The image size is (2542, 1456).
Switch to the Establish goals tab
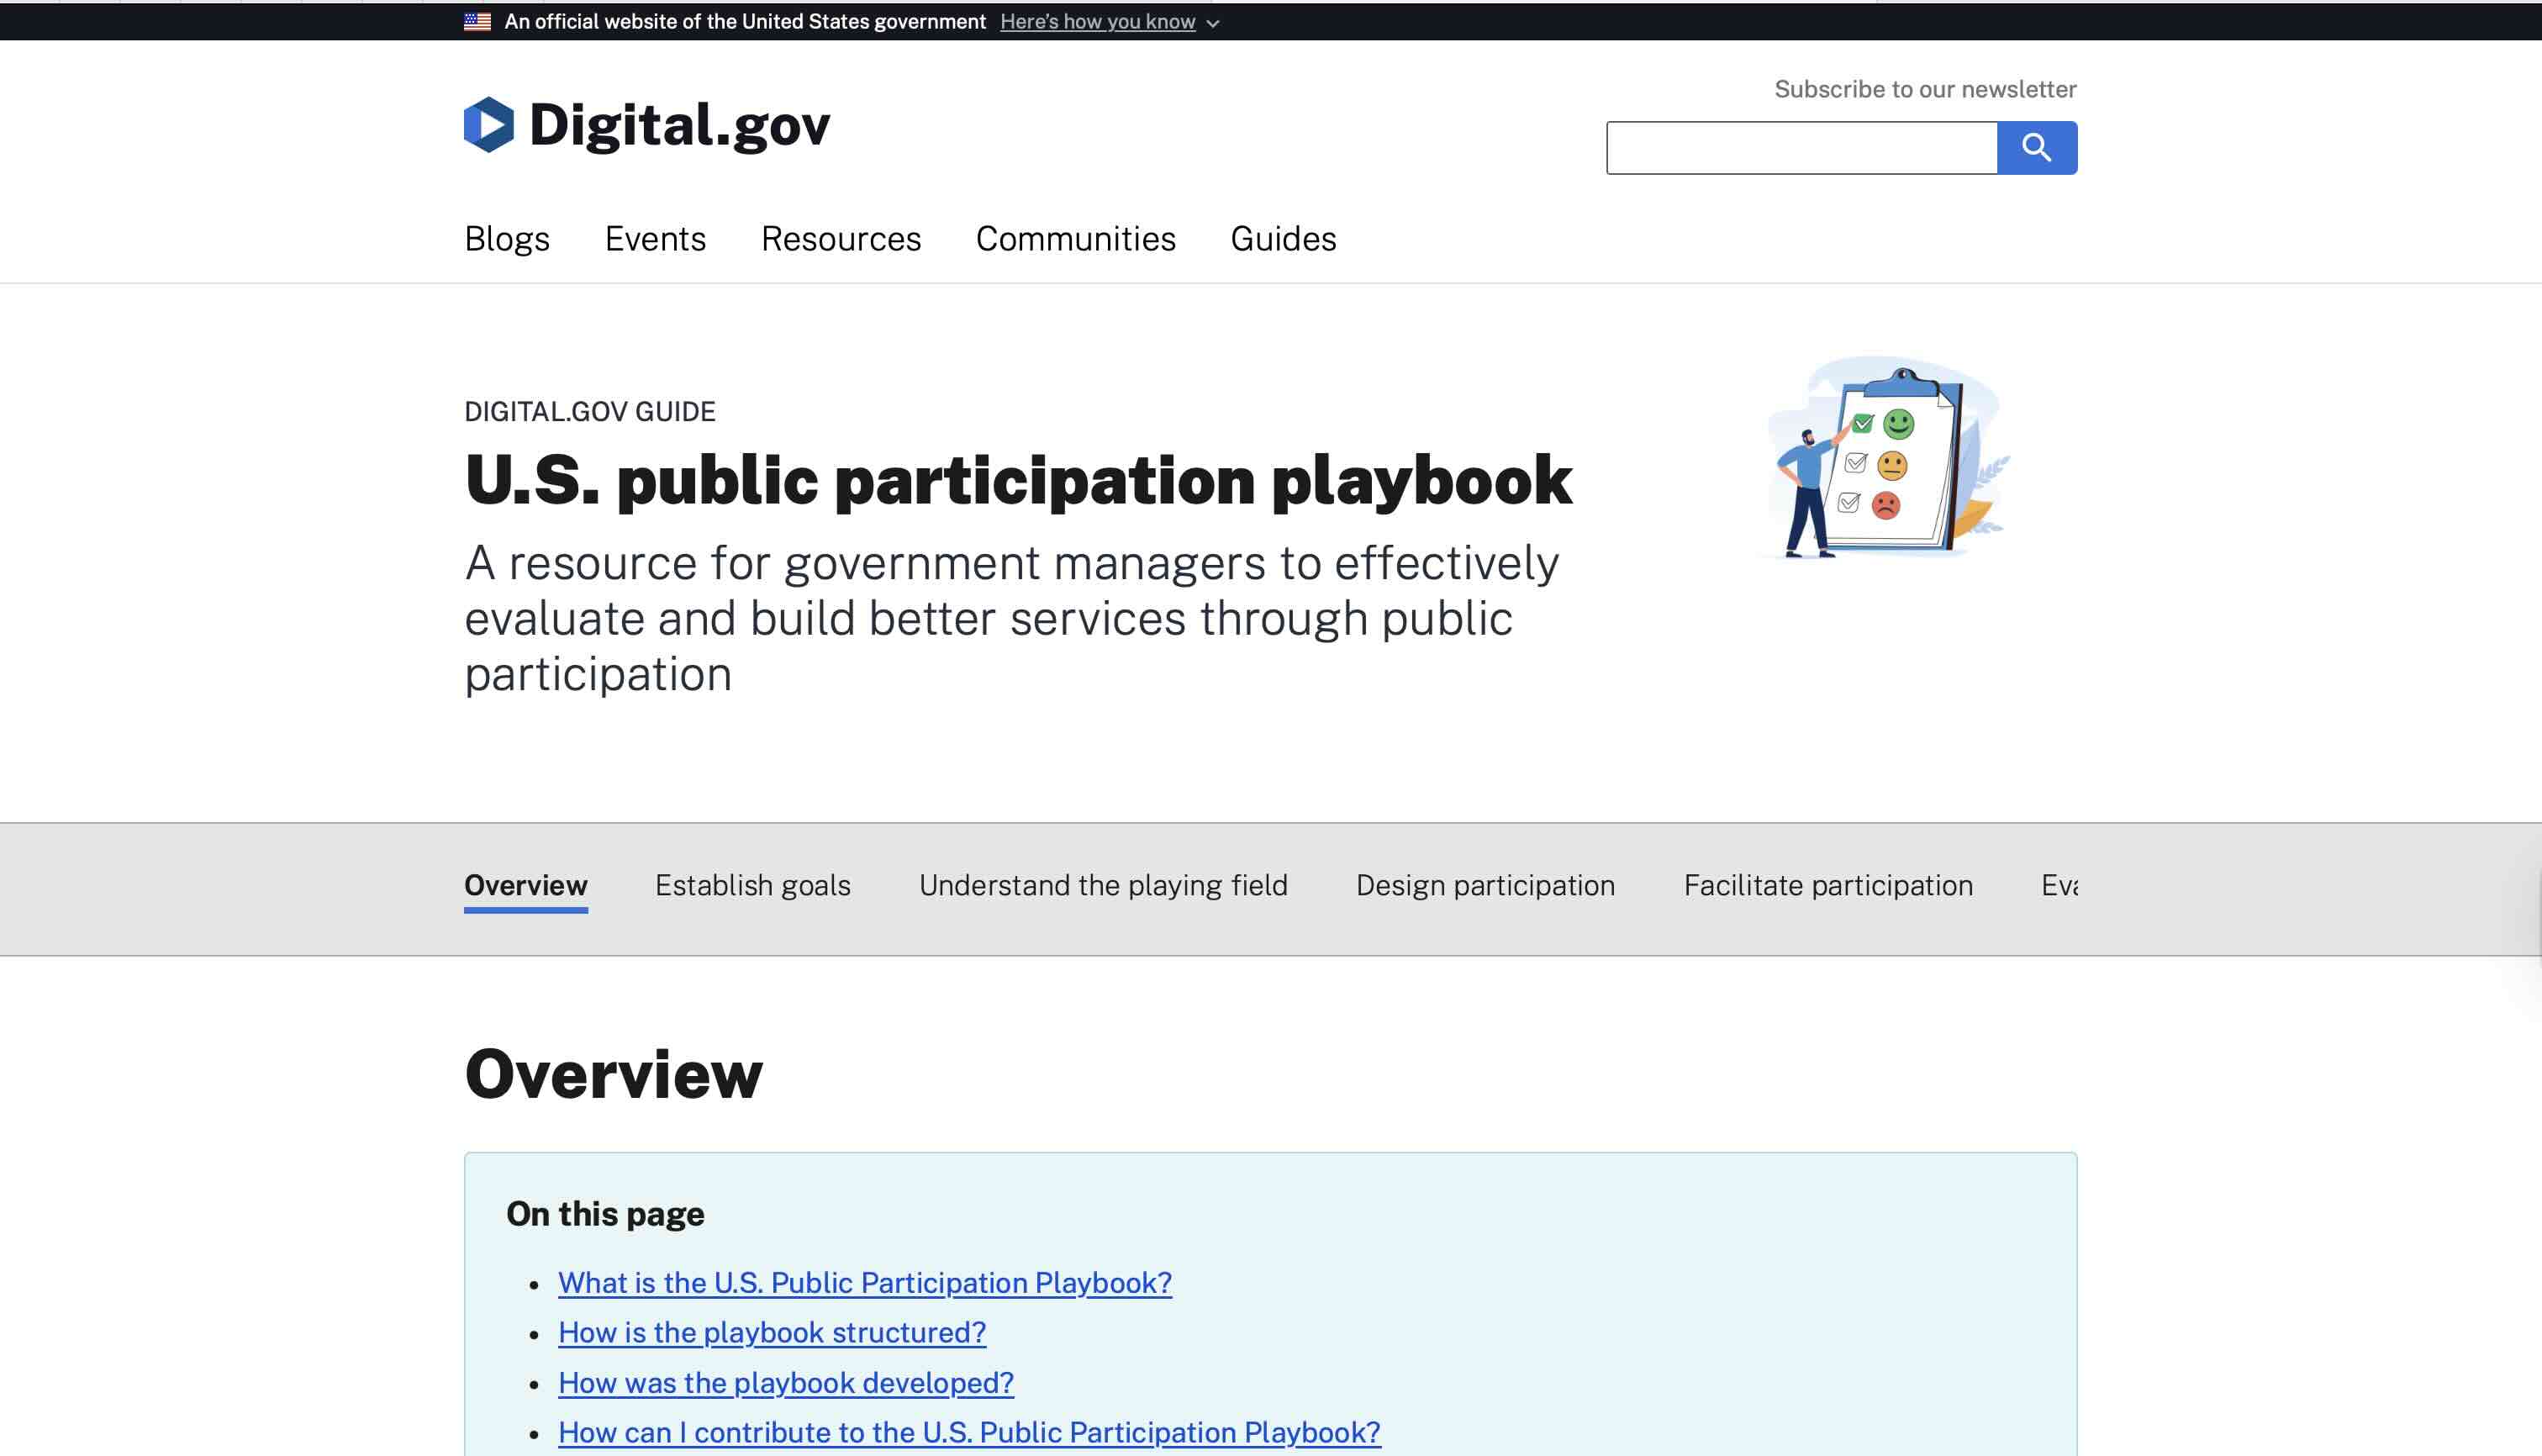tap(752, 886)
